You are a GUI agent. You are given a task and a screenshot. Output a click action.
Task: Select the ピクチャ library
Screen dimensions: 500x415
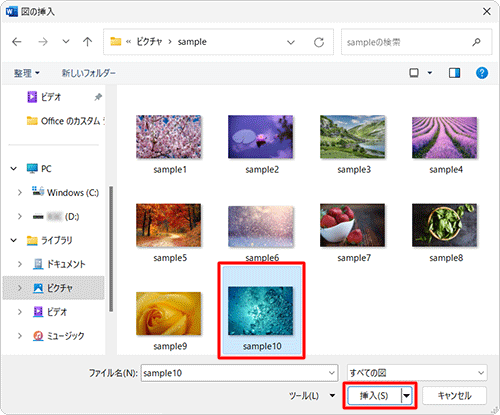53,288
